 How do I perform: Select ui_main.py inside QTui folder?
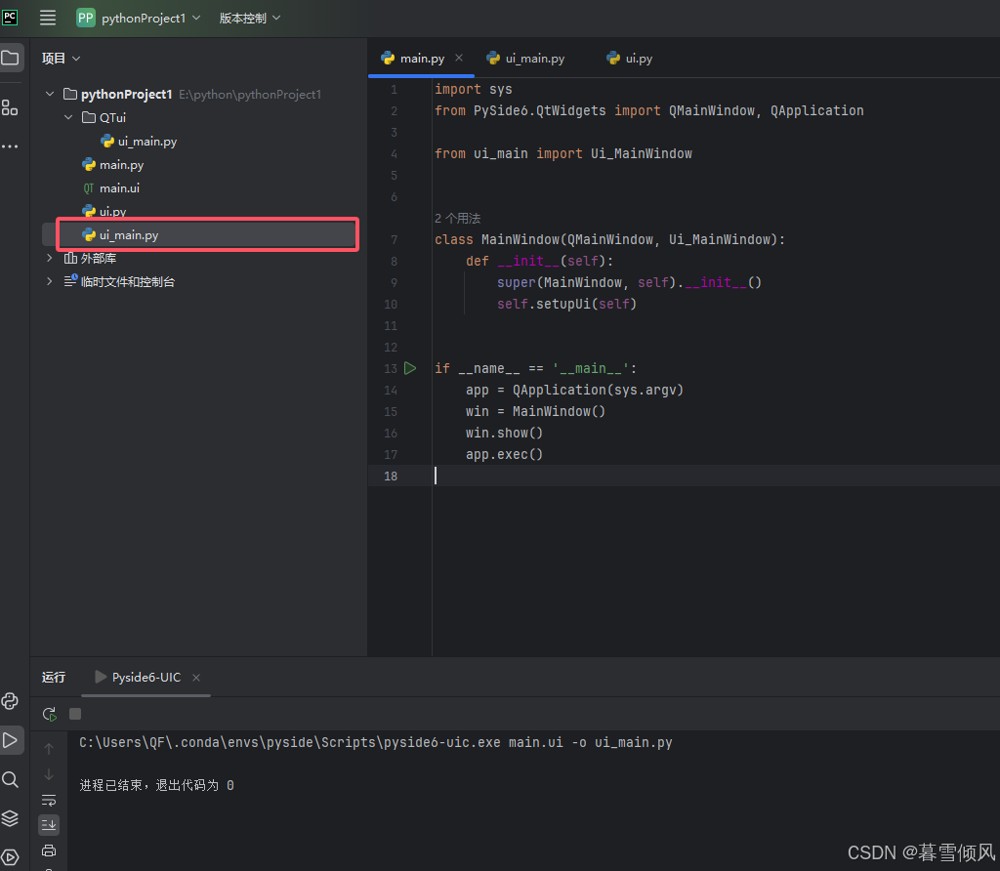point(138,141)
